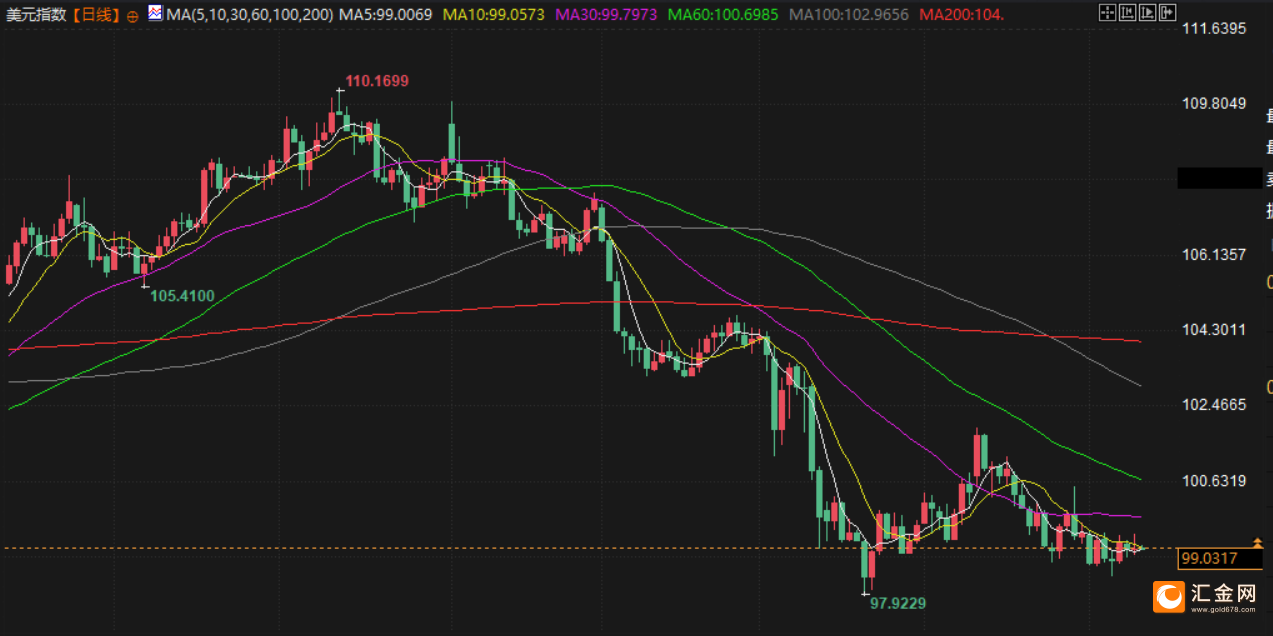Click the 110.1699 high price marker
The width and height of the screenshot is (1273, 636).
tap(377, 80)
